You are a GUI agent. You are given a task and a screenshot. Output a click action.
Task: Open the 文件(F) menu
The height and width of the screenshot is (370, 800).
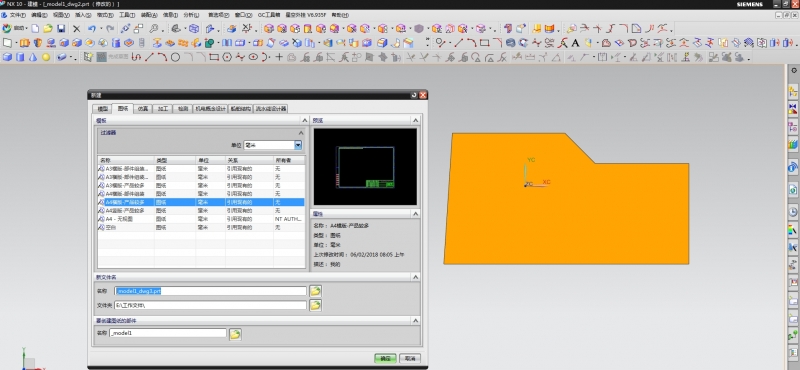16,15
